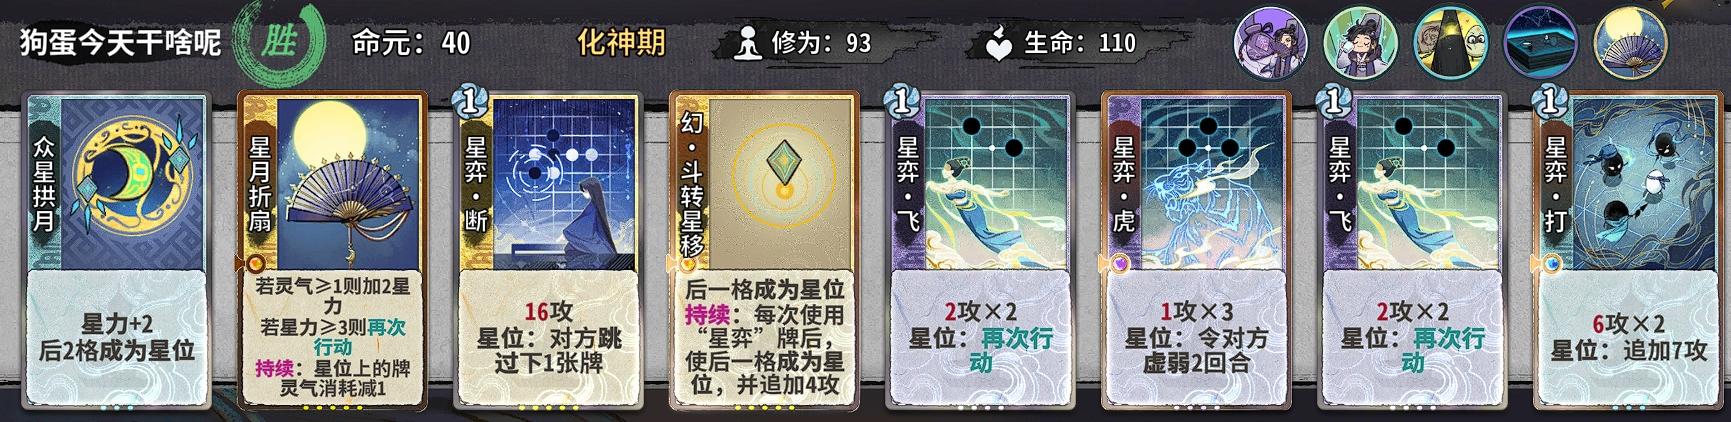Click the heart flame icon beside 生命
Screen dimensions: 1731x422
(999, 44)
